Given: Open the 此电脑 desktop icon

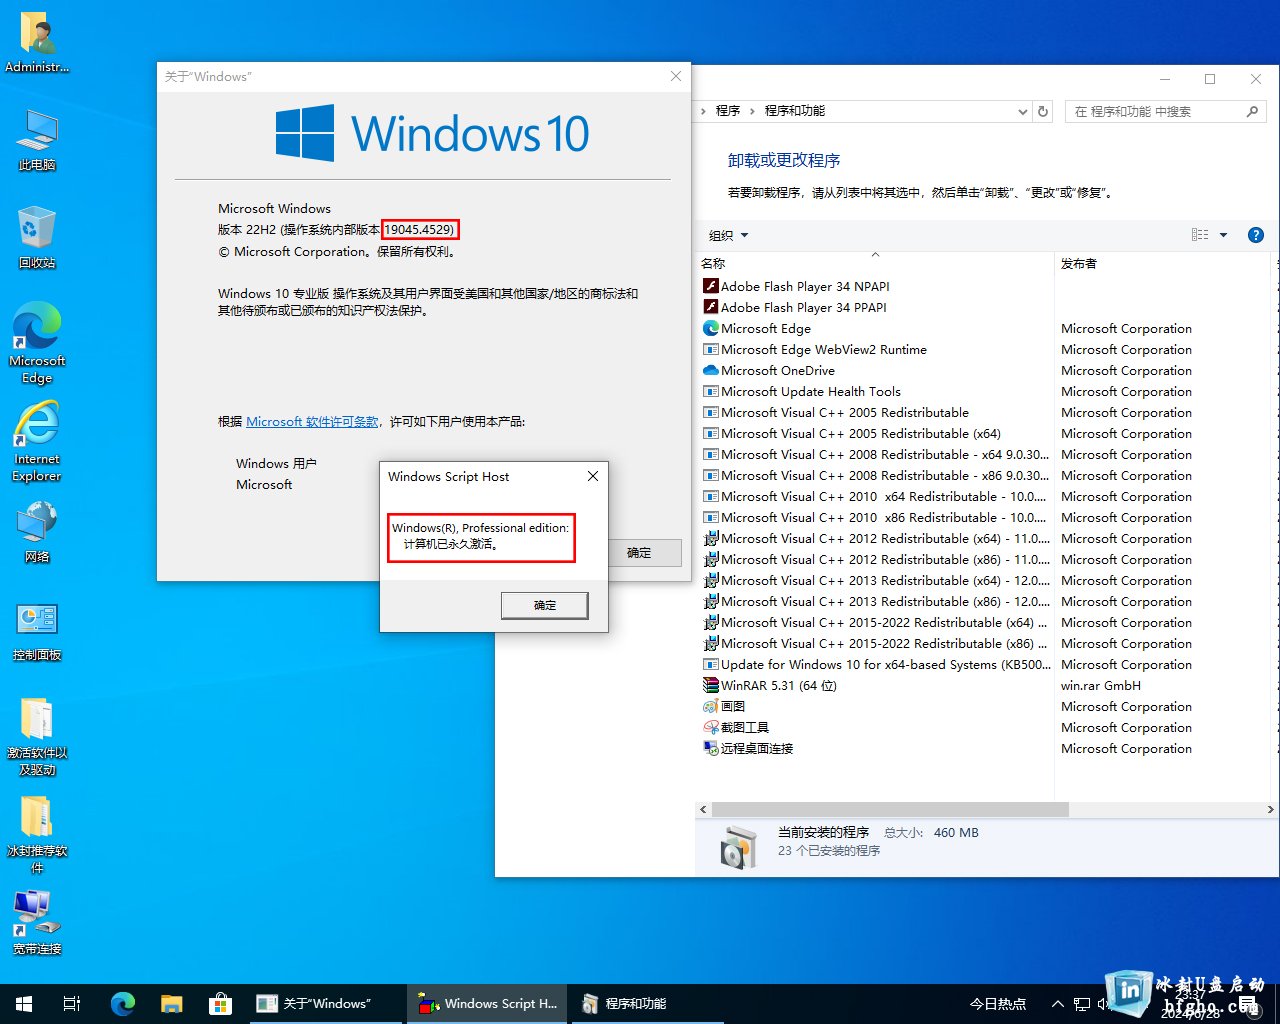Looking at the screenshot, I should click(x=37, y=141).
